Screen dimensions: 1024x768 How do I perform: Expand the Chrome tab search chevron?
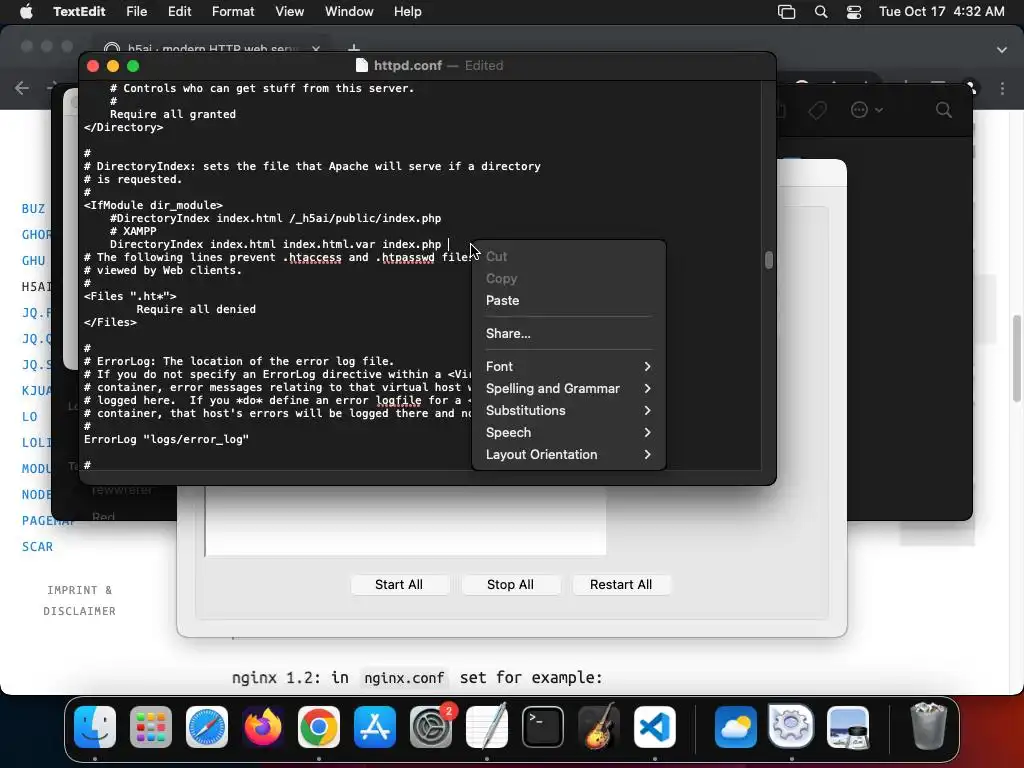pyautogui.click(x=1002, y=50)
